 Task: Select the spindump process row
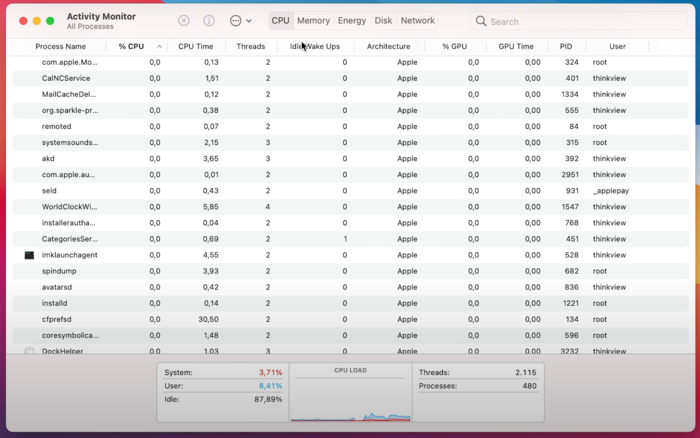pyautogui.click(x=350, y=271)
